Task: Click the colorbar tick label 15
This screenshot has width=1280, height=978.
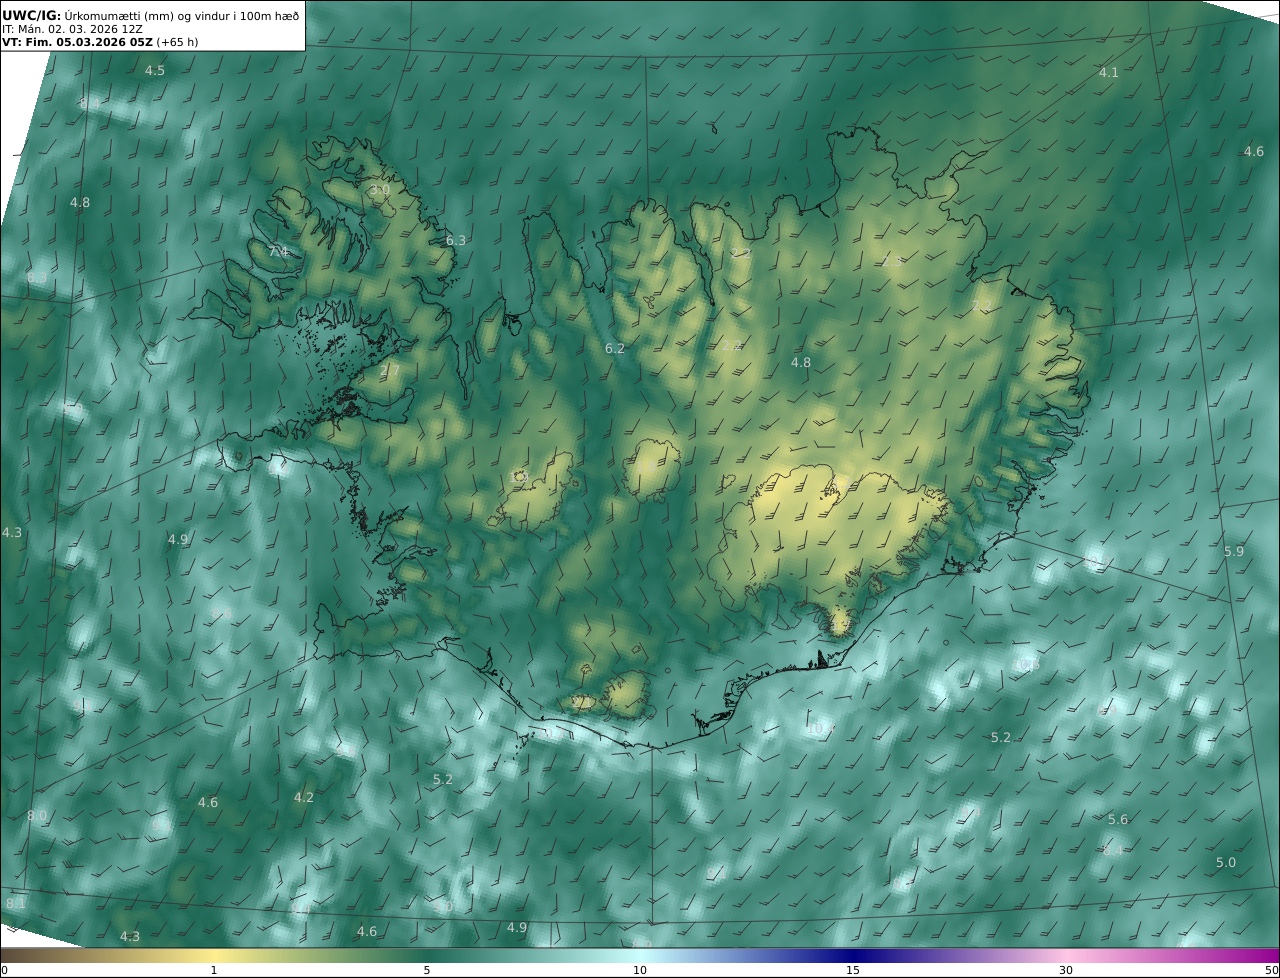Action: 853,970
